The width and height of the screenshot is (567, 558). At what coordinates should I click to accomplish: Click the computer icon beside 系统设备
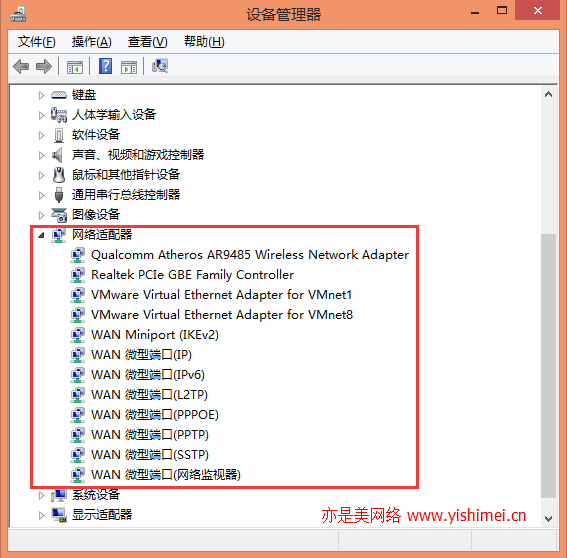click(59, 495)
